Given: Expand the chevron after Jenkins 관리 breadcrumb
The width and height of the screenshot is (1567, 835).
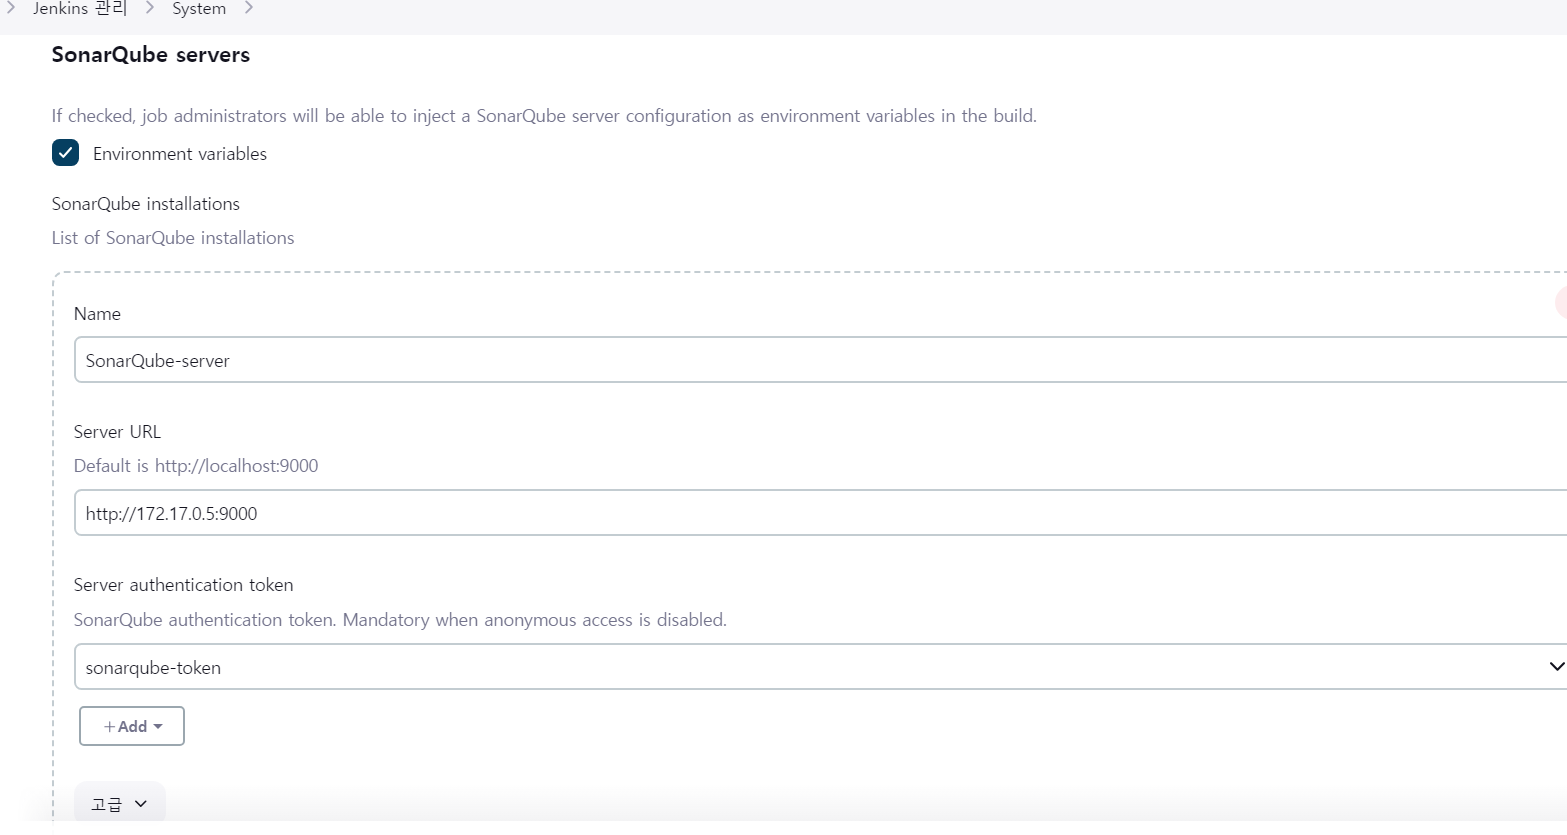Looking at the screenshot, I should 150,8.
